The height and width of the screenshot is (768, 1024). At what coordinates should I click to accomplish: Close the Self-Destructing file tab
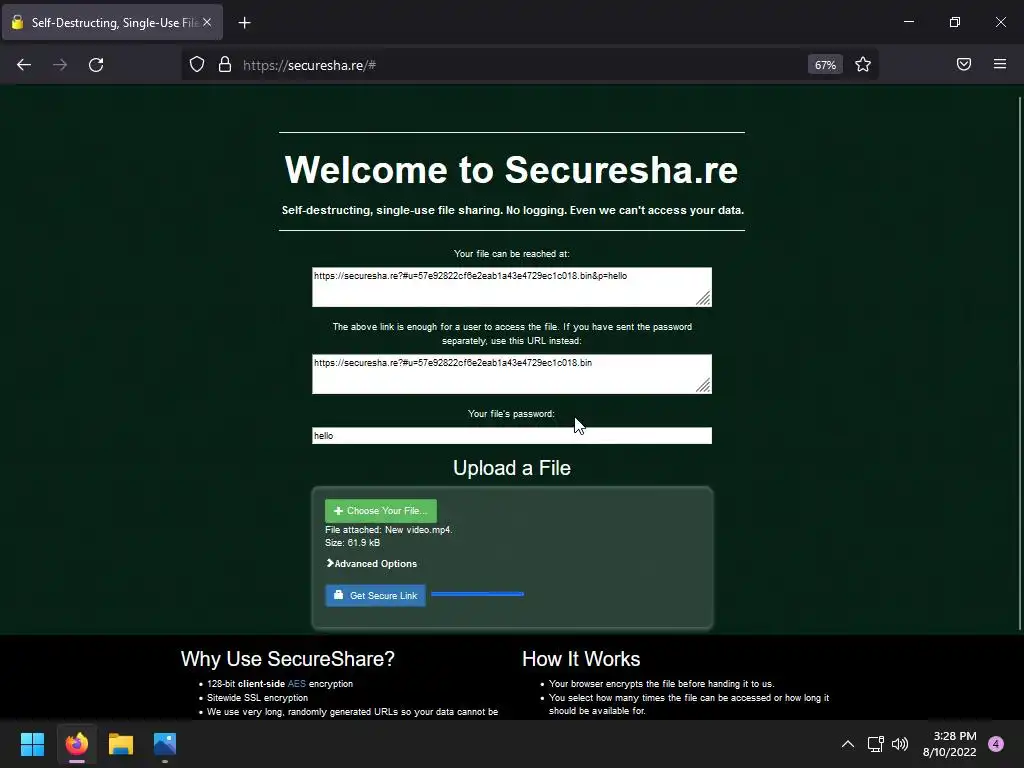tap(207, 22)
